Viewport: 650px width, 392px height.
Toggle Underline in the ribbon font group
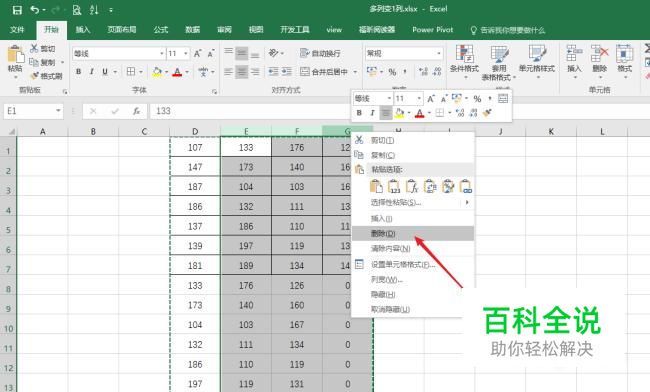[x=105, y=72]
